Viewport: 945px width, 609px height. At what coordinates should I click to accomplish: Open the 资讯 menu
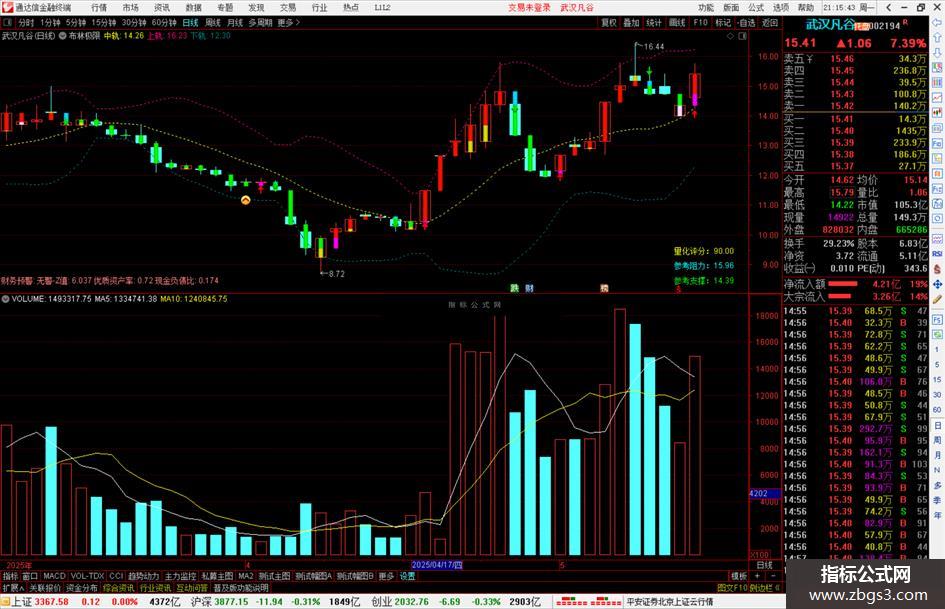coord(162,7)
